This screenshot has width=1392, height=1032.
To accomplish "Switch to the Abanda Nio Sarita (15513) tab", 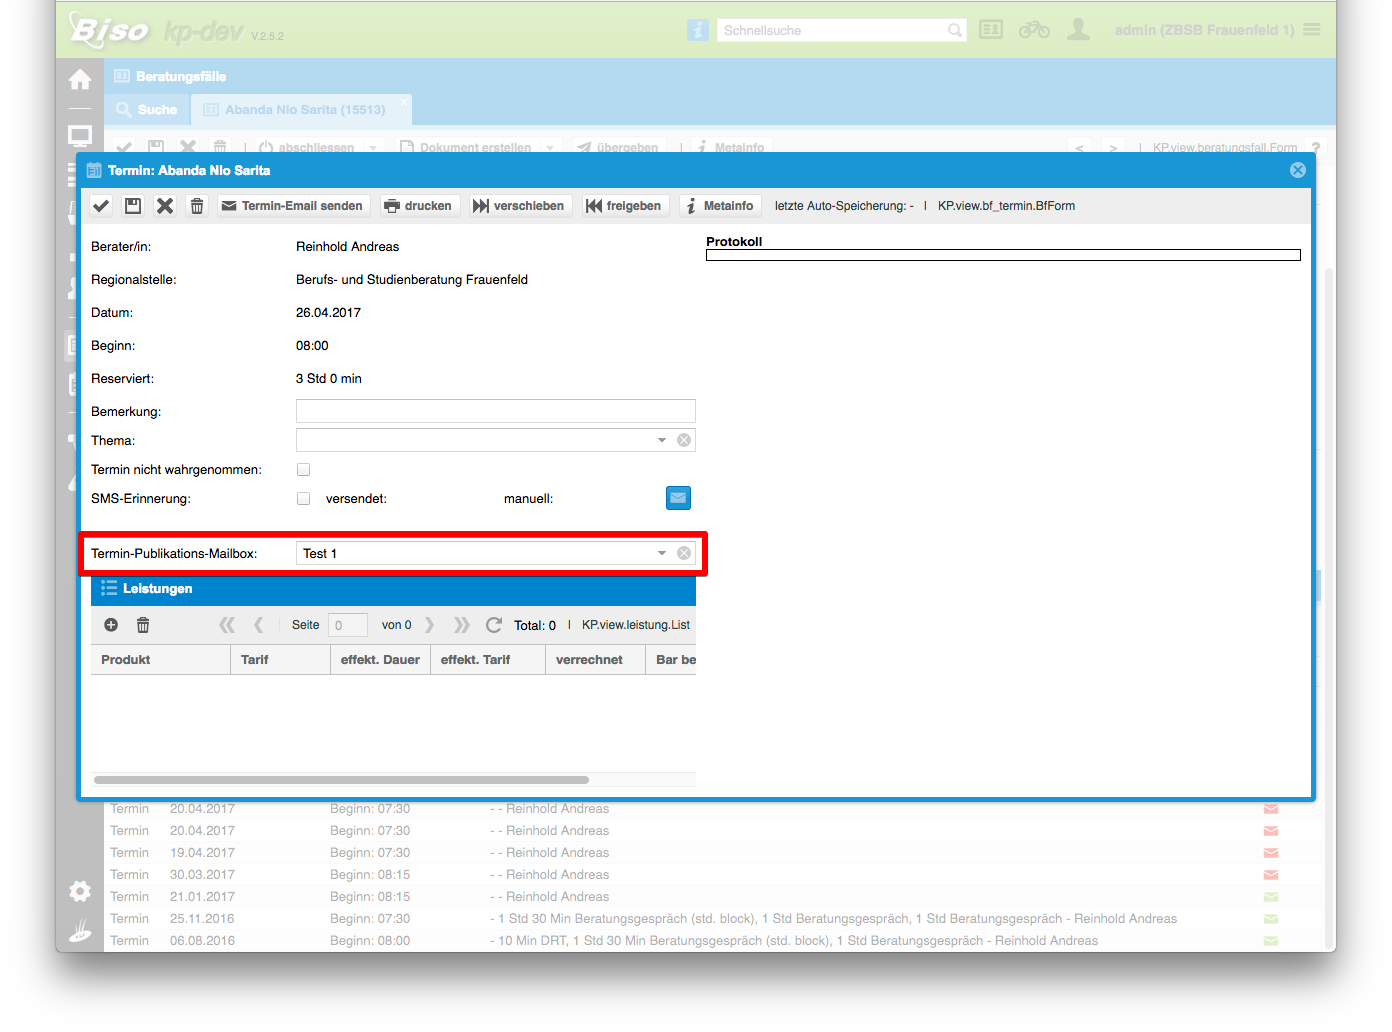I will (302, 109).
